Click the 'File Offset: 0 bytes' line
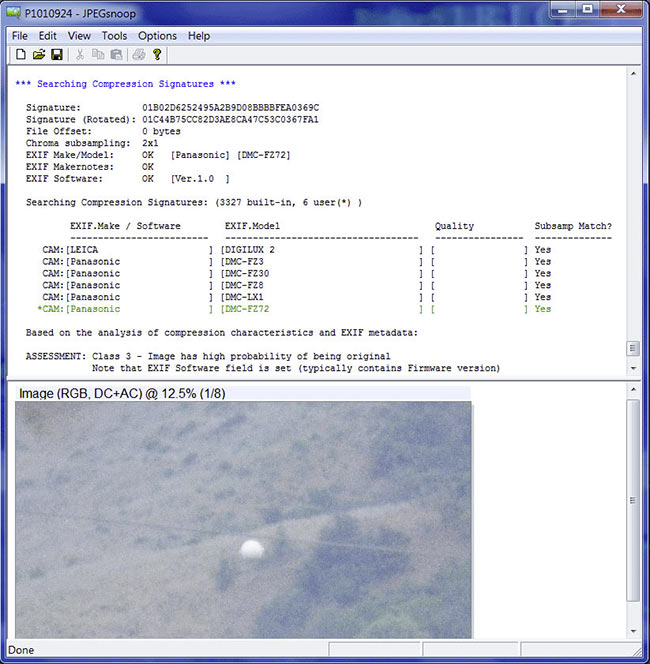The image size is (650, 664). click(x=103, y=131)
